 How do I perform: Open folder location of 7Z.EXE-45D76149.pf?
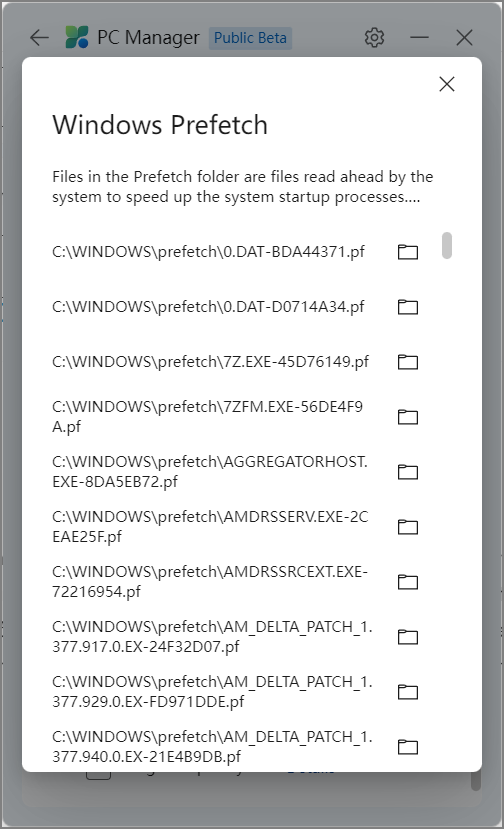[x=408, y=362]
